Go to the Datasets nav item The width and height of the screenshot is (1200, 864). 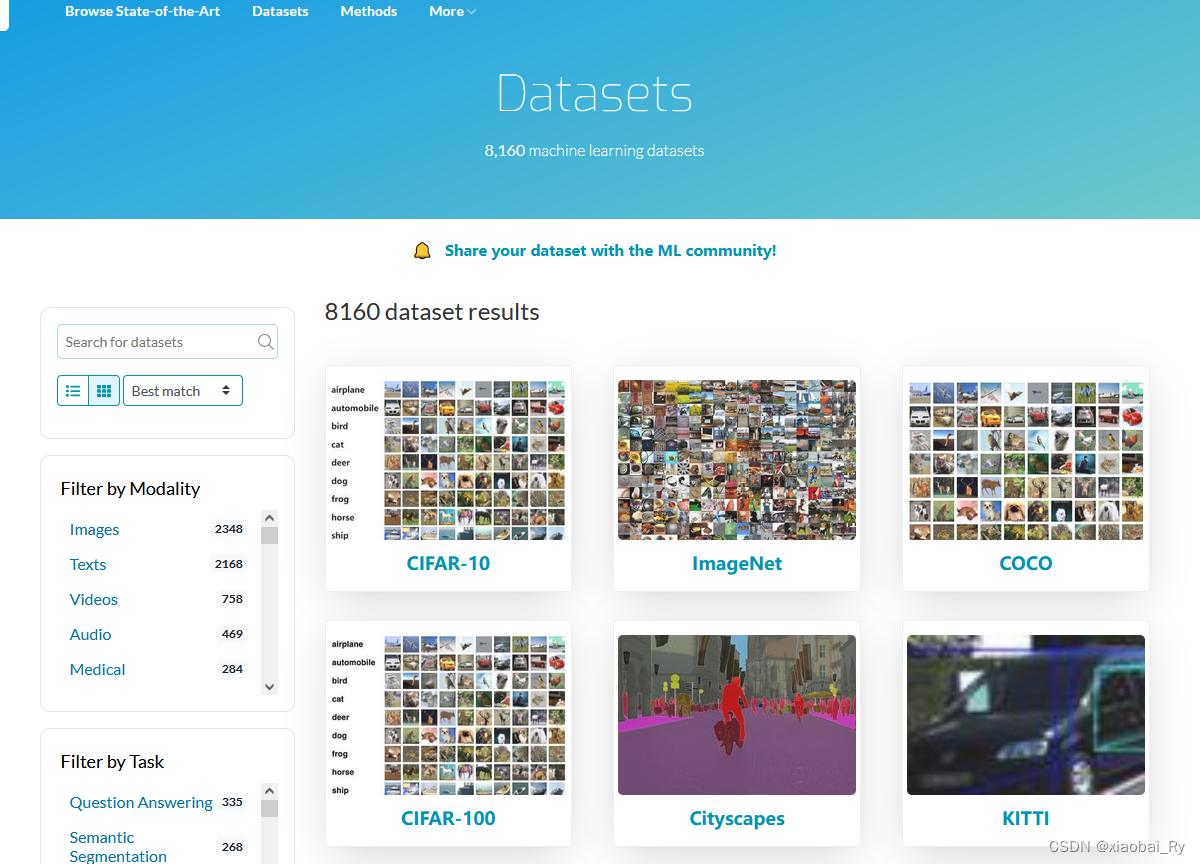pos(280,11)
